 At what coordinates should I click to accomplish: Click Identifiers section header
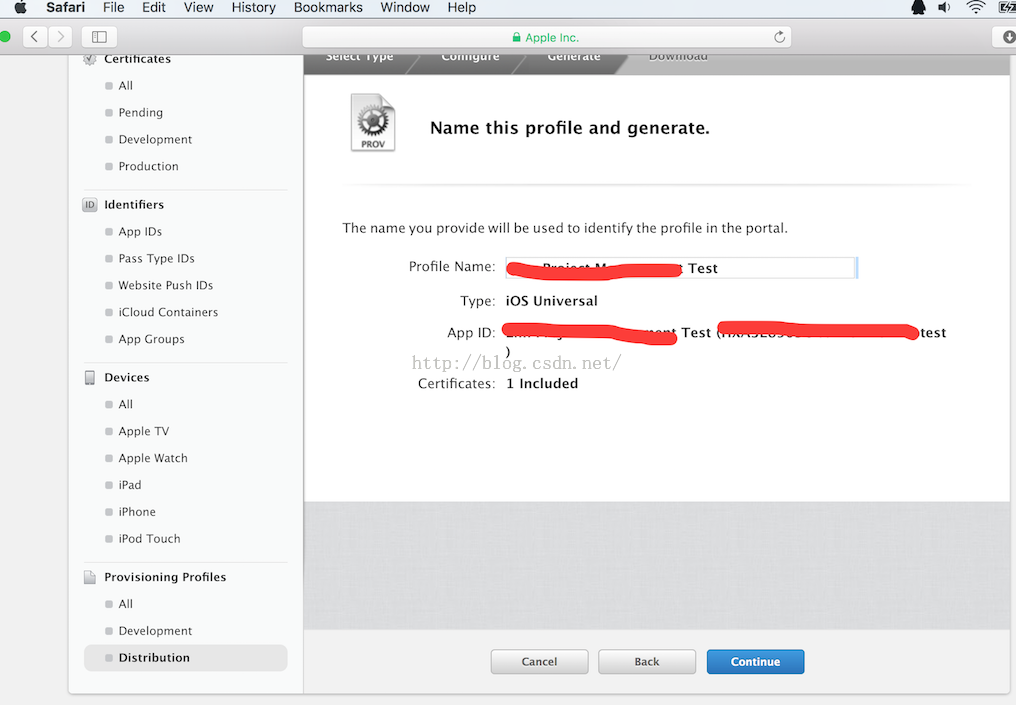pos(134,205)
